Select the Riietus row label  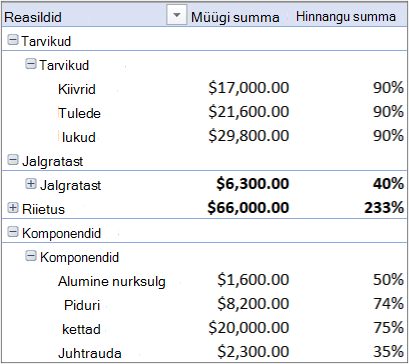tap(43, 209)
